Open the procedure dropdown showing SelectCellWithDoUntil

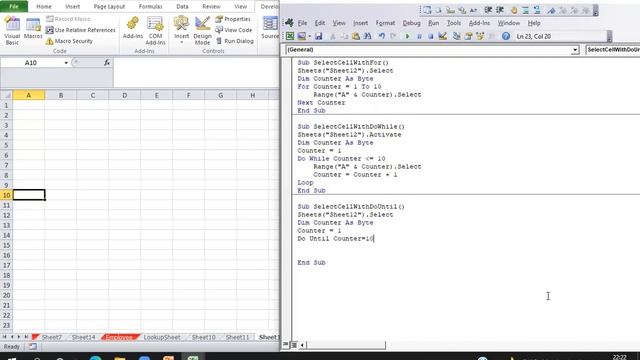[x=613, y=50]
